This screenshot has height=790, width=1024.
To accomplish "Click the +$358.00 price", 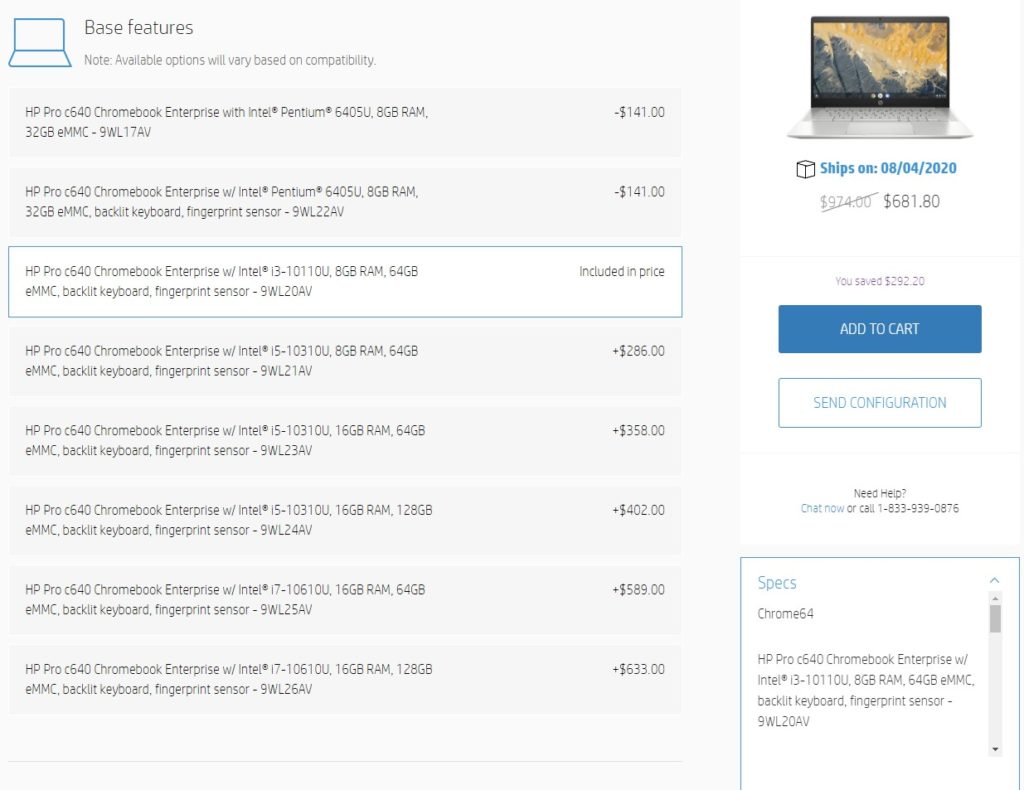I will 638,431.
